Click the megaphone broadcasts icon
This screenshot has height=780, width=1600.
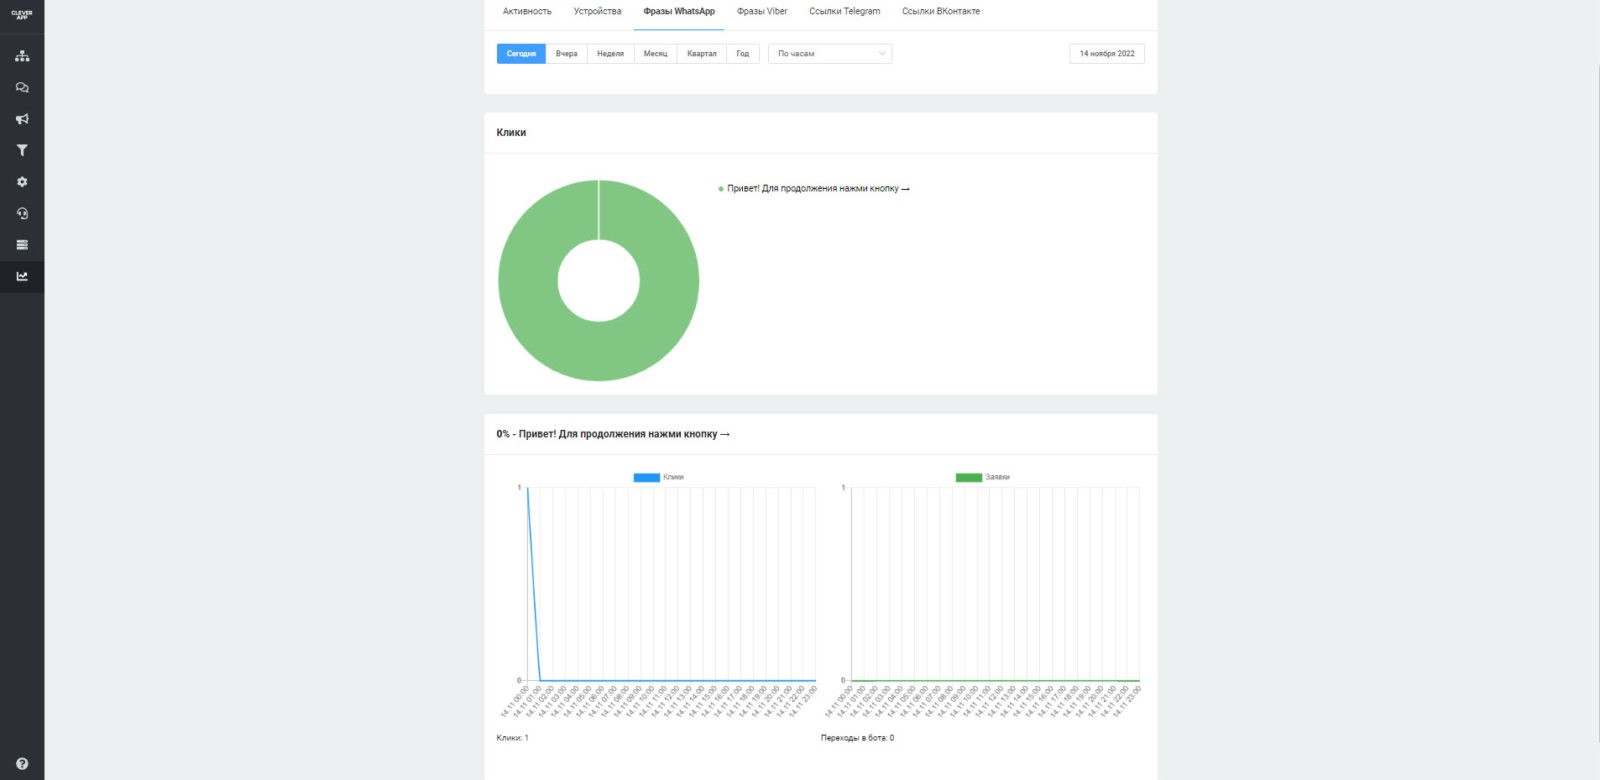coord(22,119)
